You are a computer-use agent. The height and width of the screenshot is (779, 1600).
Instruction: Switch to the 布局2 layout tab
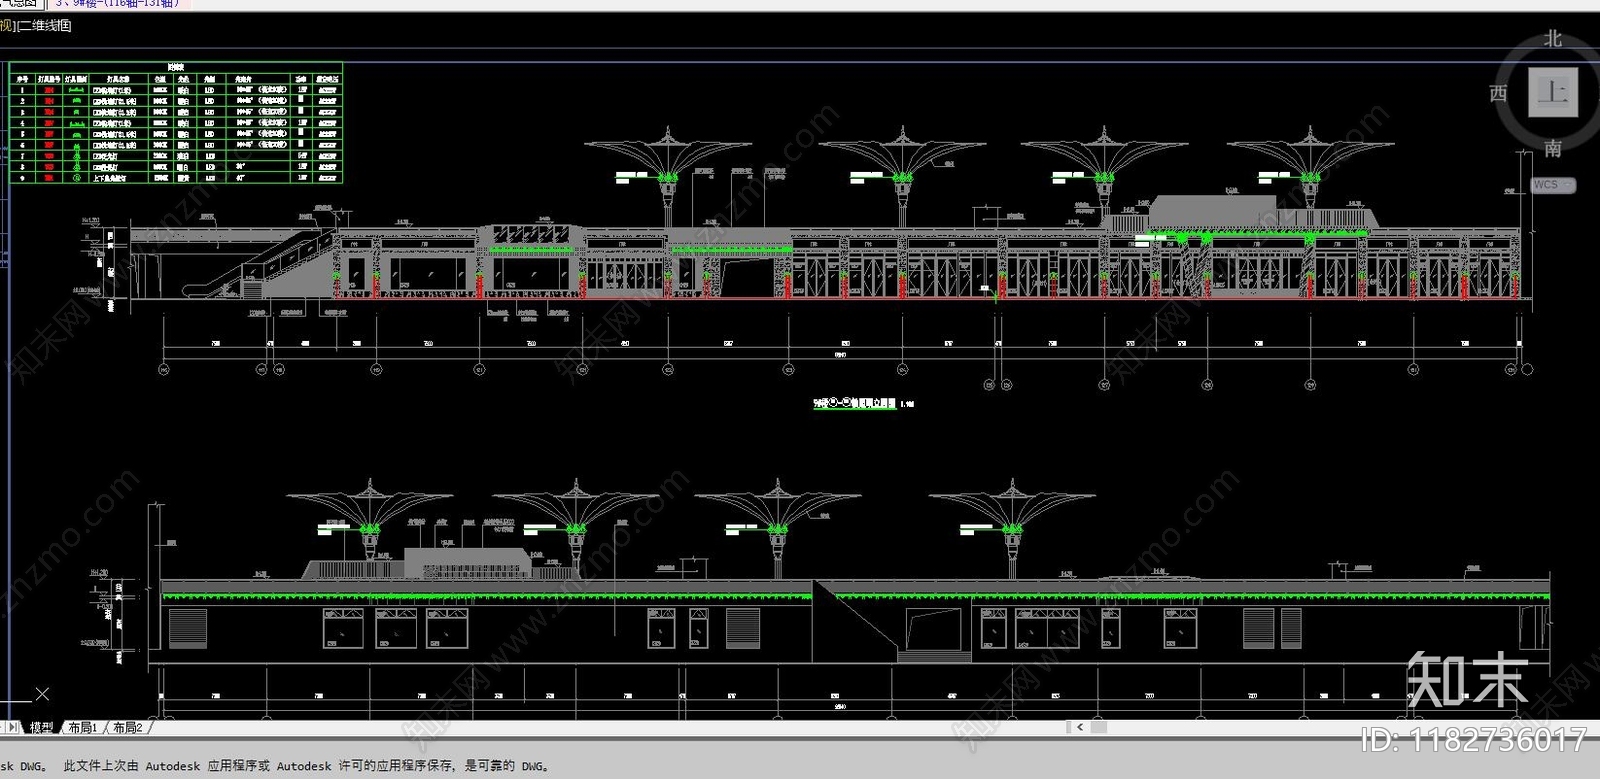[x=128, y=728]
